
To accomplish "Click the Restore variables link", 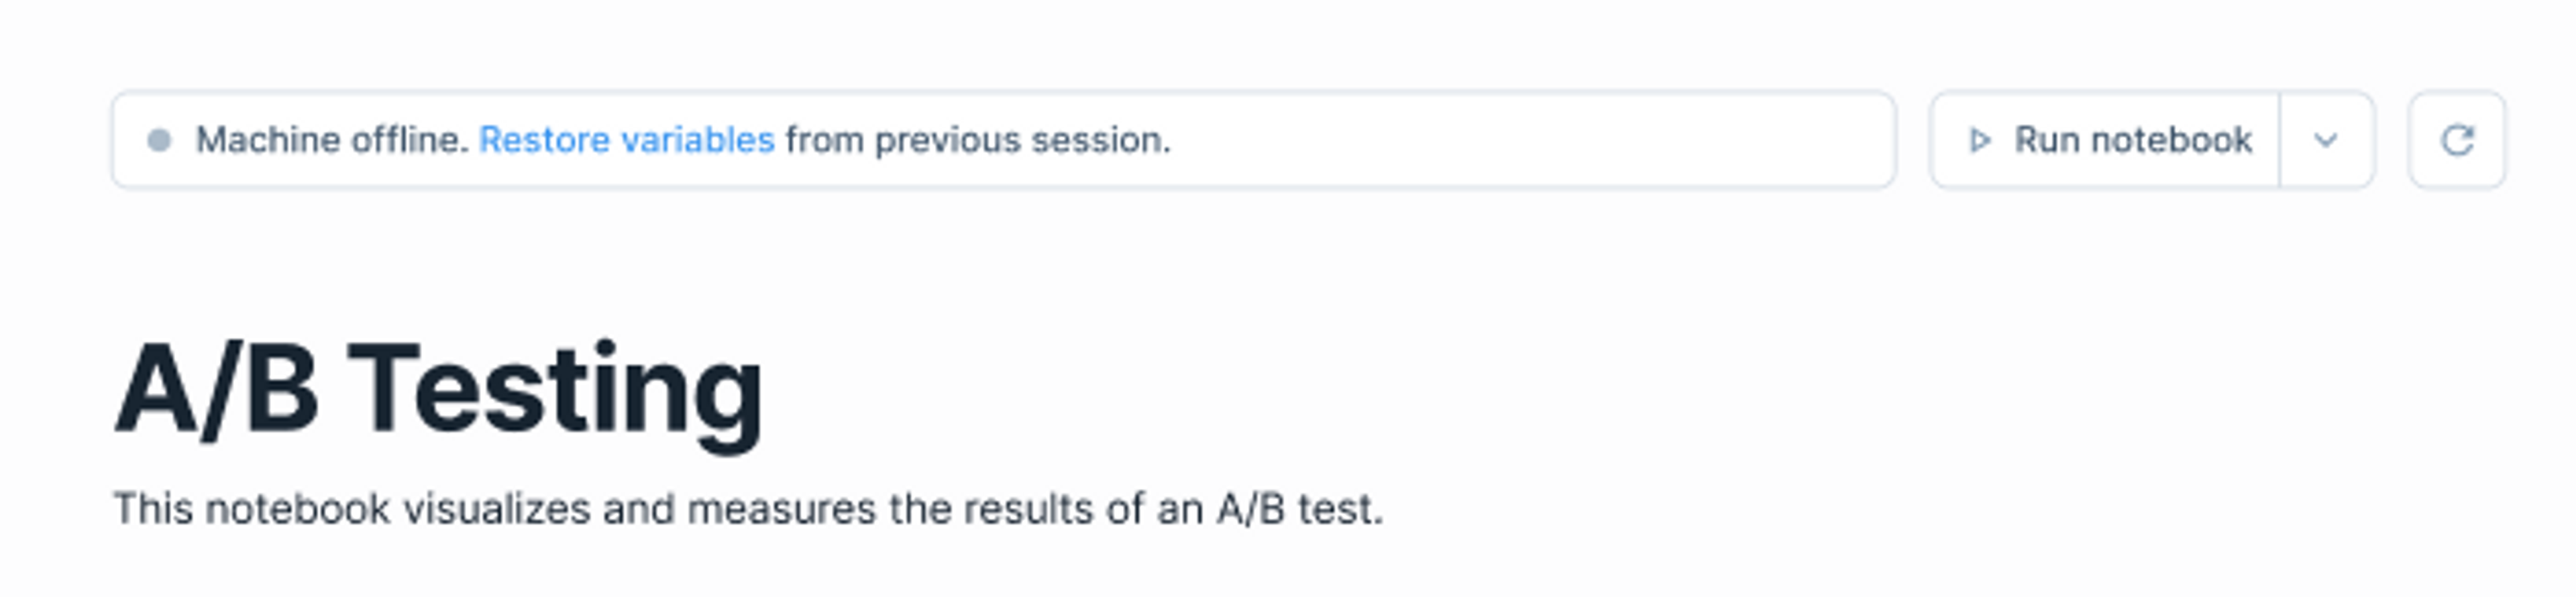I will pos(627,140).
